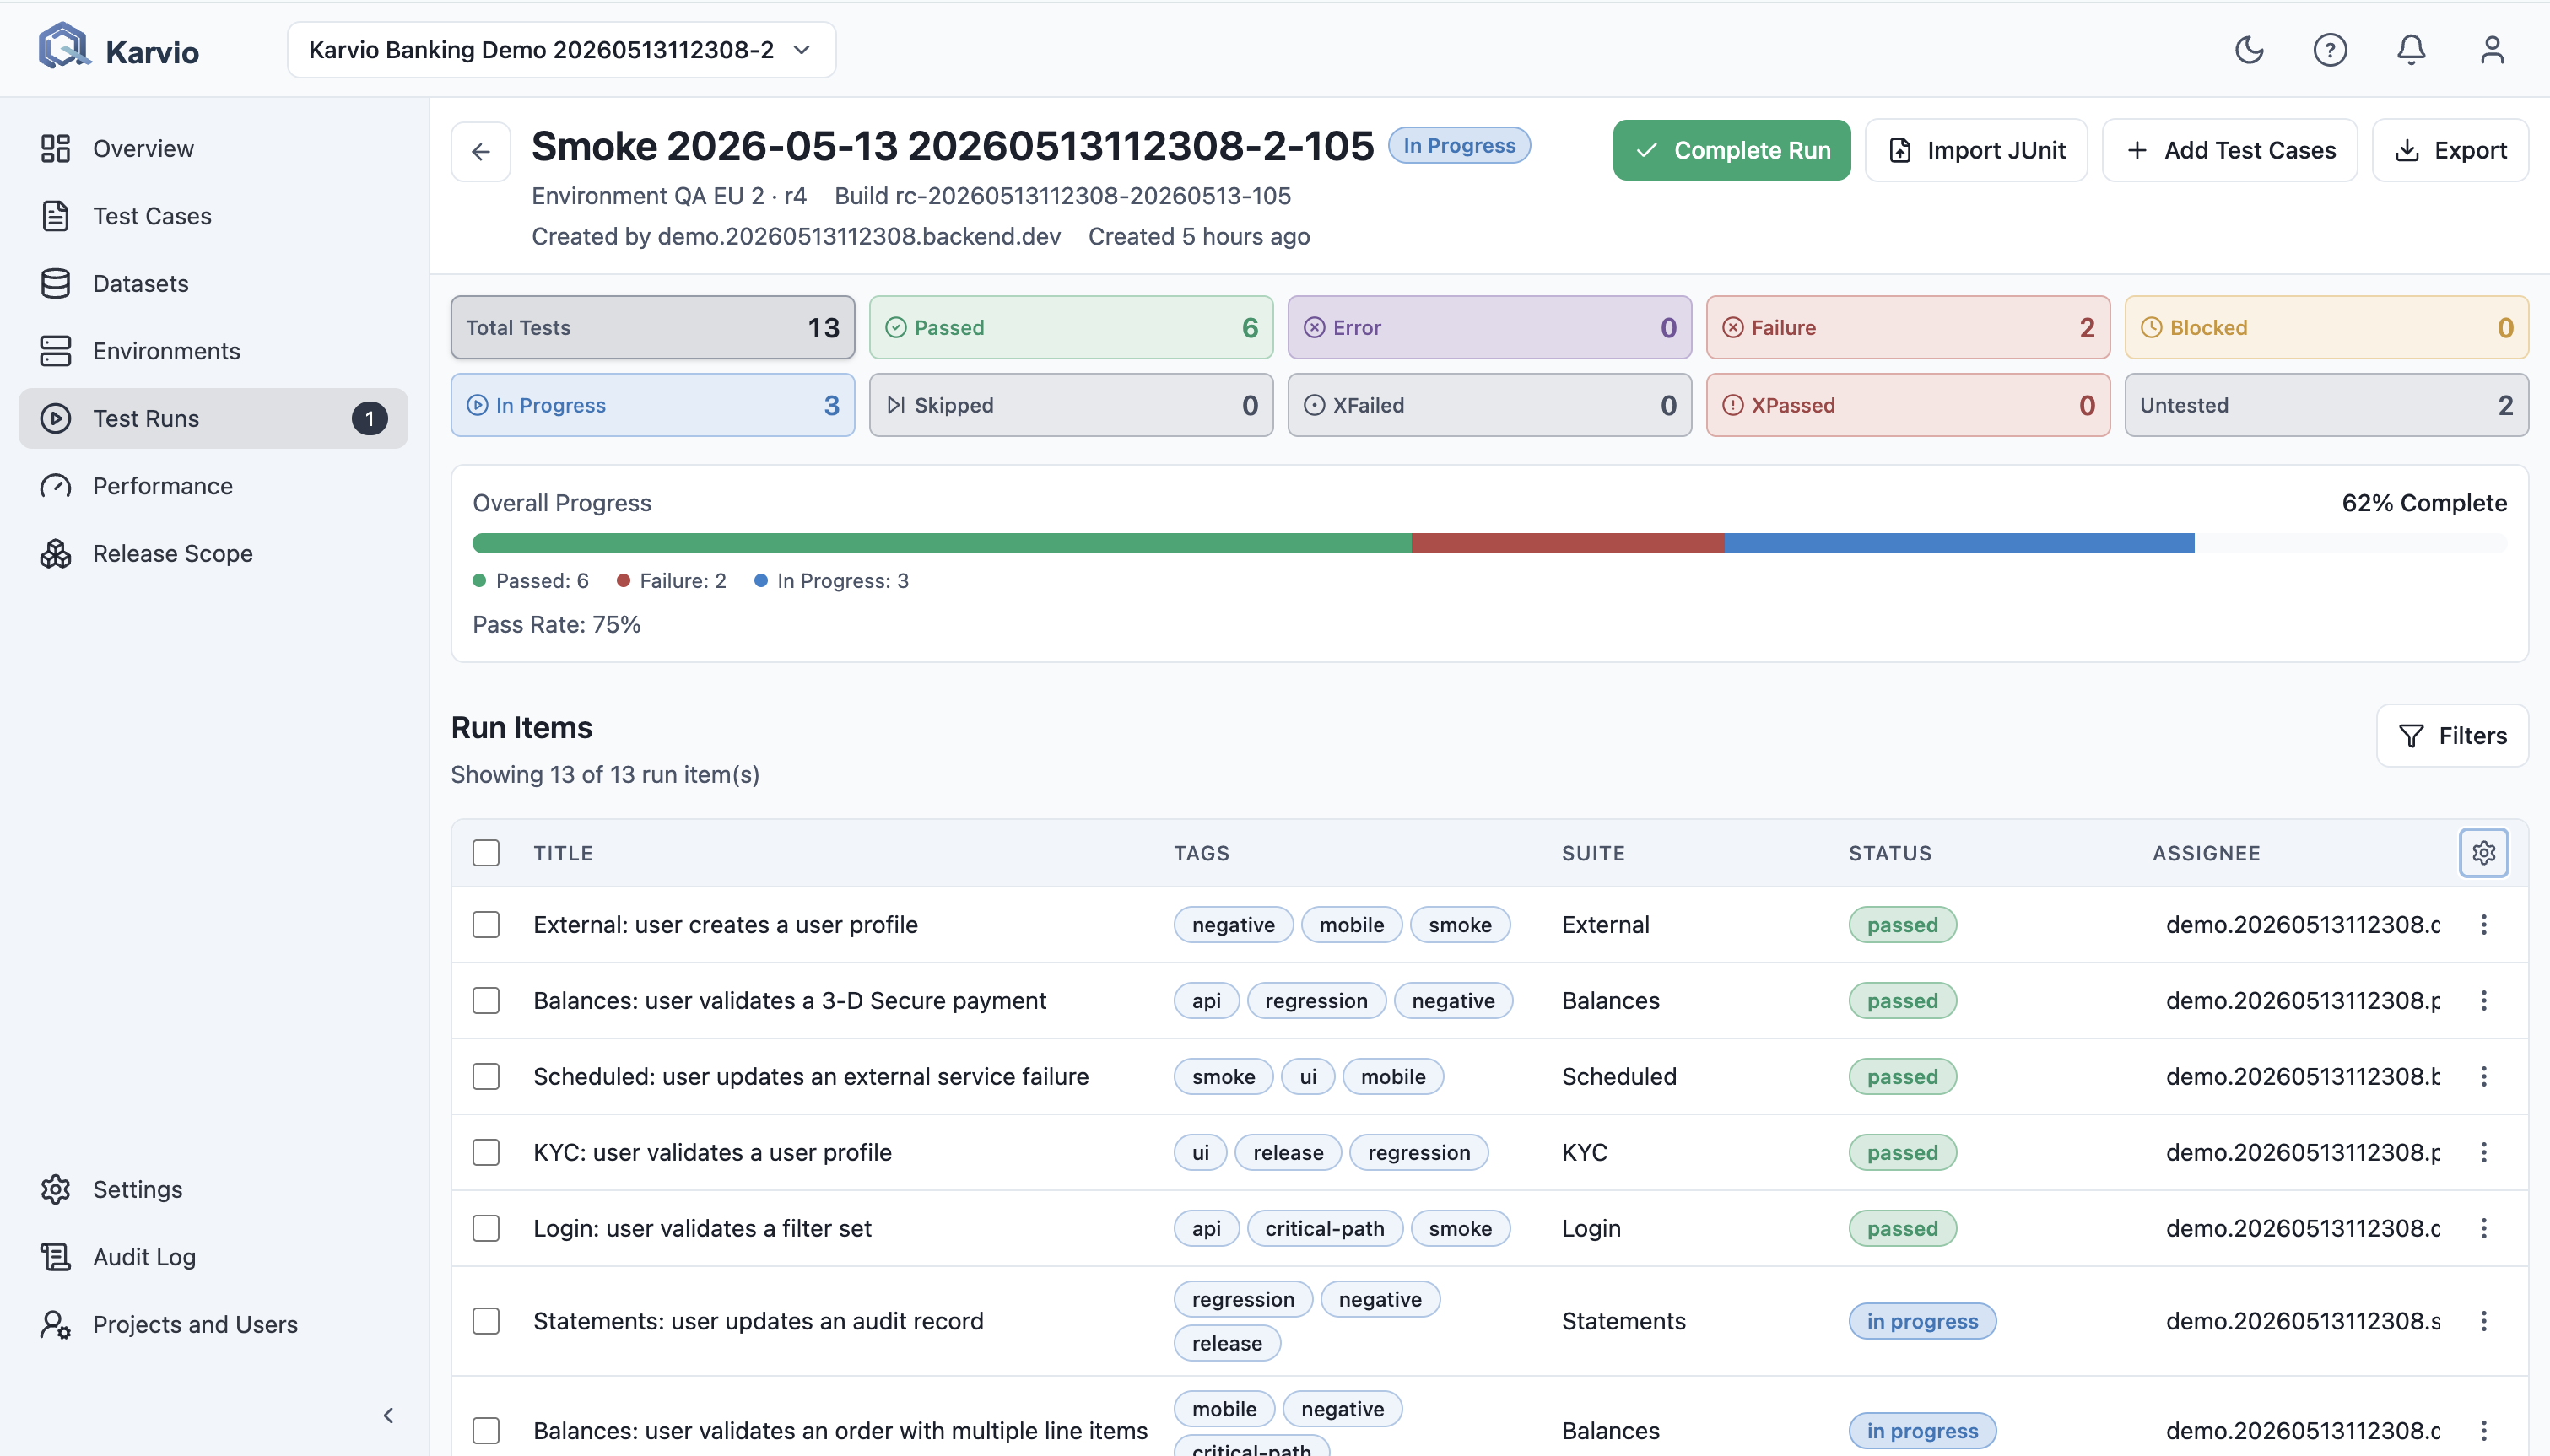Expand the Filters panel for run items
Viewport: 2550px width, 1456px height.
[2452, 736]
